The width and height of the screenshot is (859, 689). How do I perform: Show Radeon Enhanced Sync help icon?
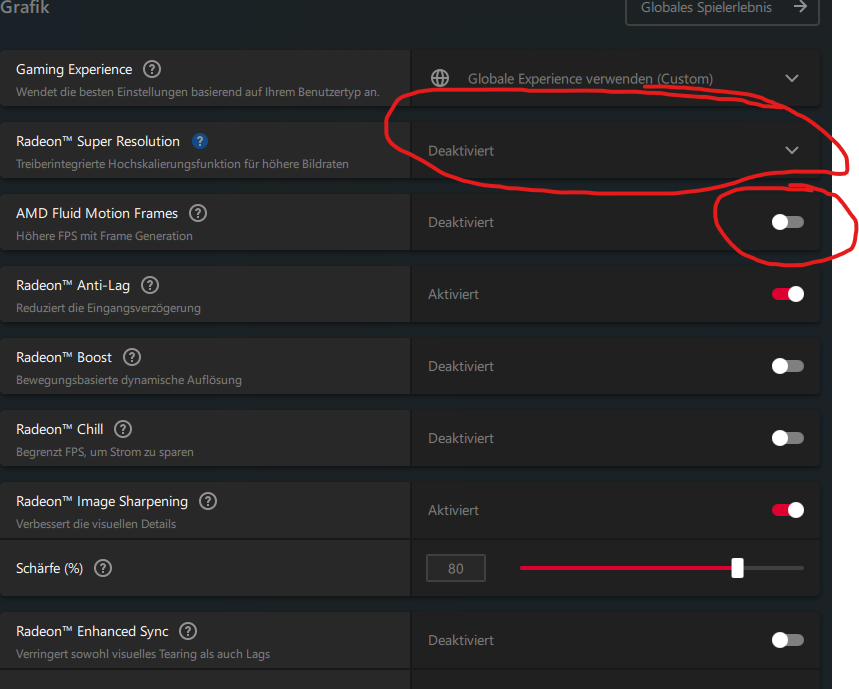188,631
